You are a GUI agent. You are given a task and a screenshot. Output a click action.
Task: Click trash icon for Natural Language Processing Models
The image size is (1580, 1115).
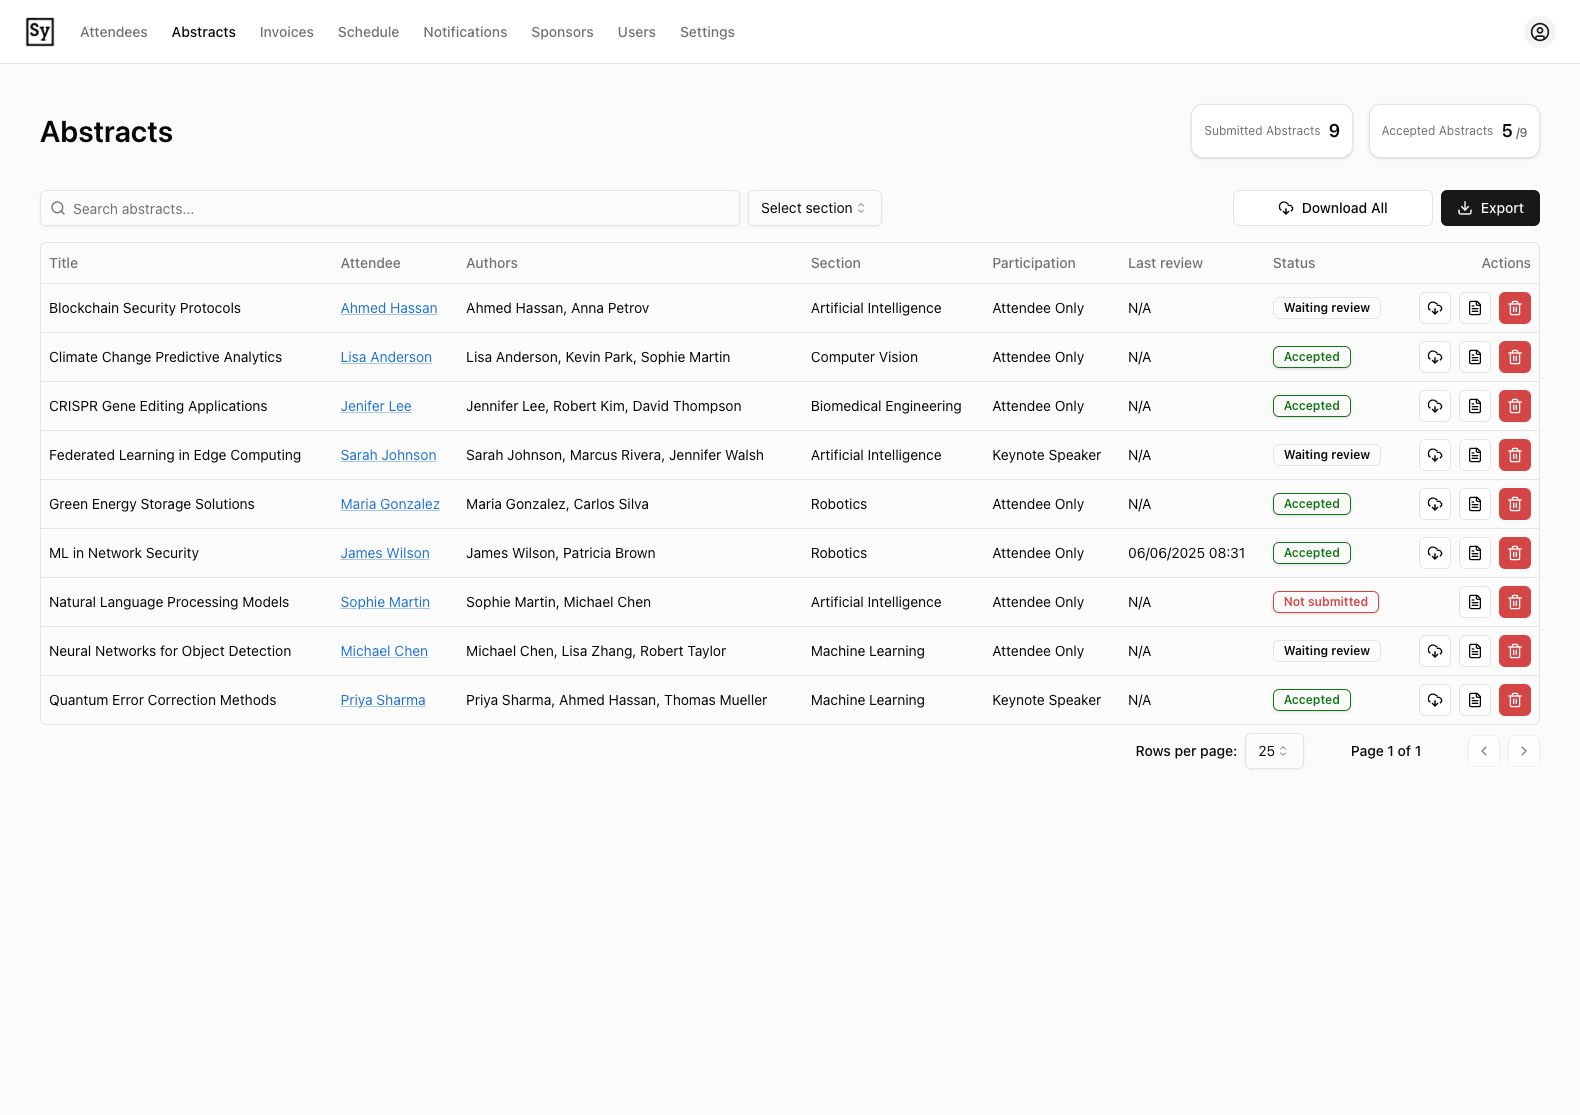click(1514, 602)
